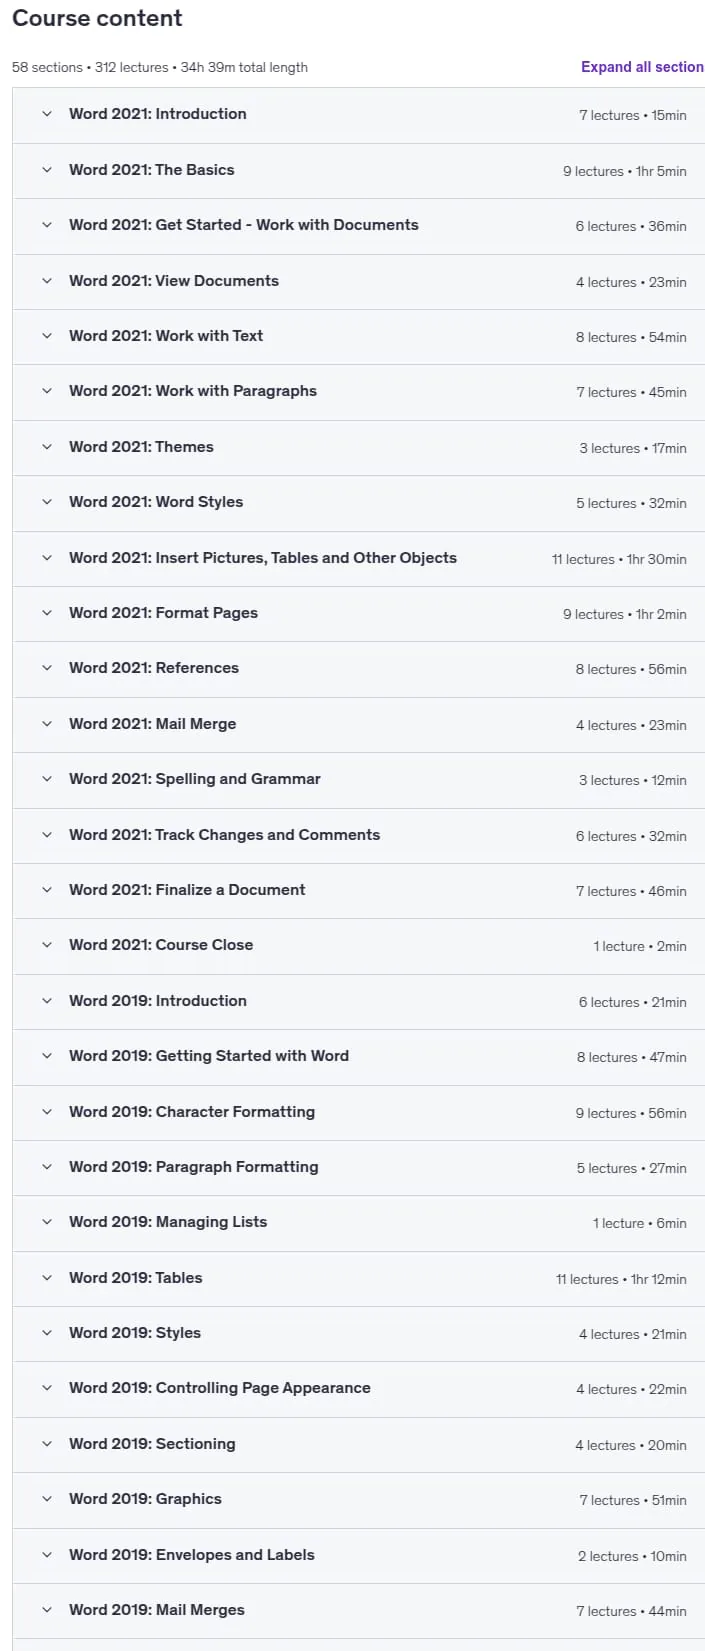
Task: Expand Word 2021: Format Pages chevron
Action: (46, 613)
